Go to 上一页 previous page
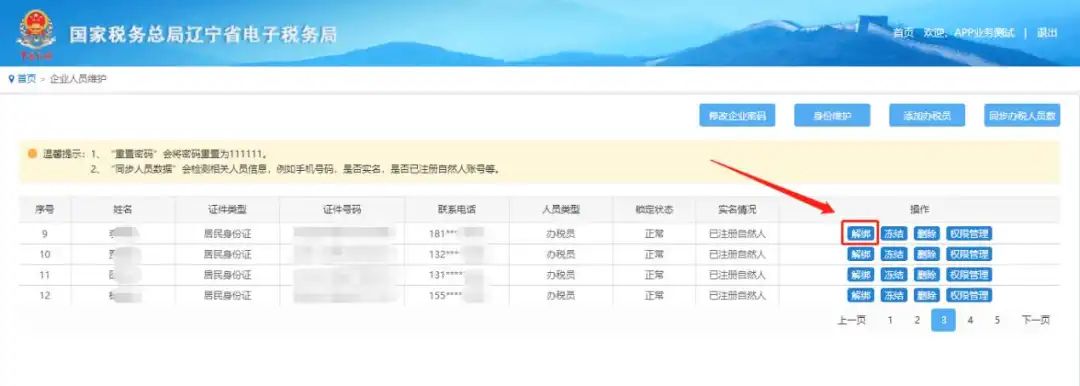 (851, 320)
